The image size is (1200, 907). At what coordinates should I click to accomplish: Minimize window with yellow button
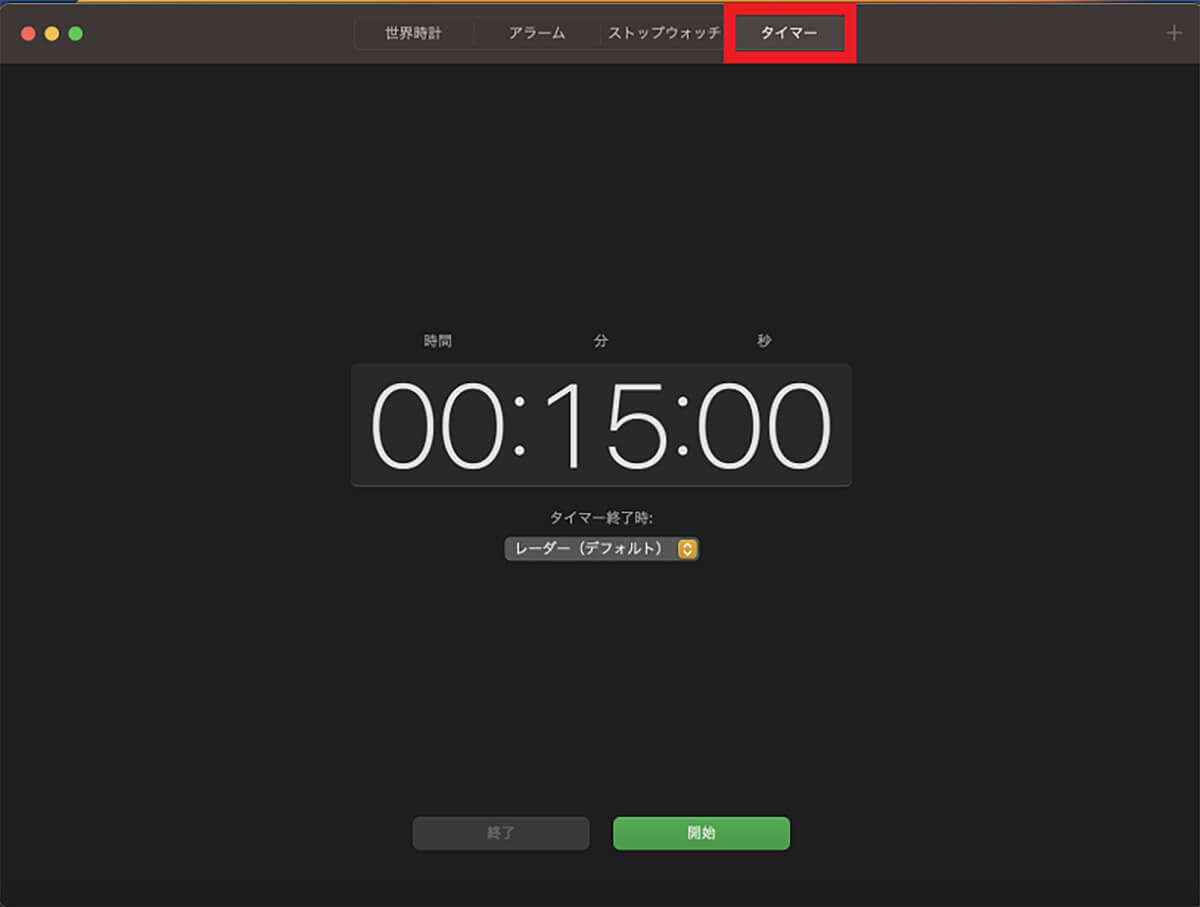point(52,33)
